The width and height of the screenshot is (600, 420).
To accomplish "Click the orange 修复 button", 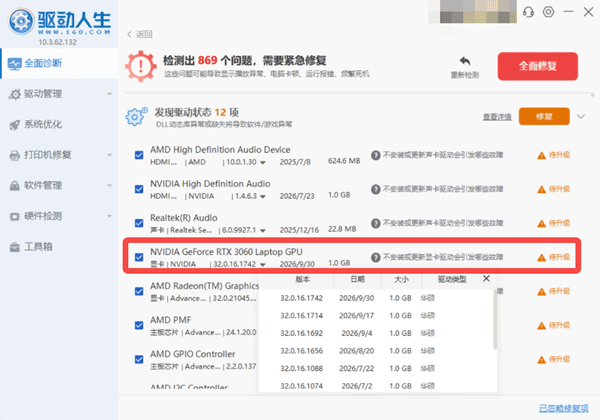I will (544, 116).
